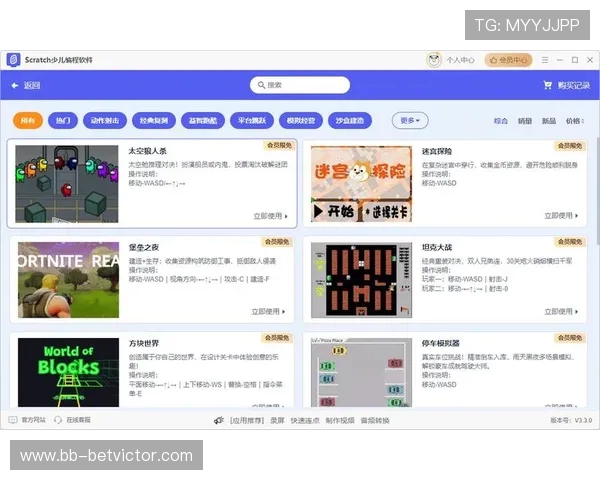Filter by 沙盒建造 category

point(350,121)
